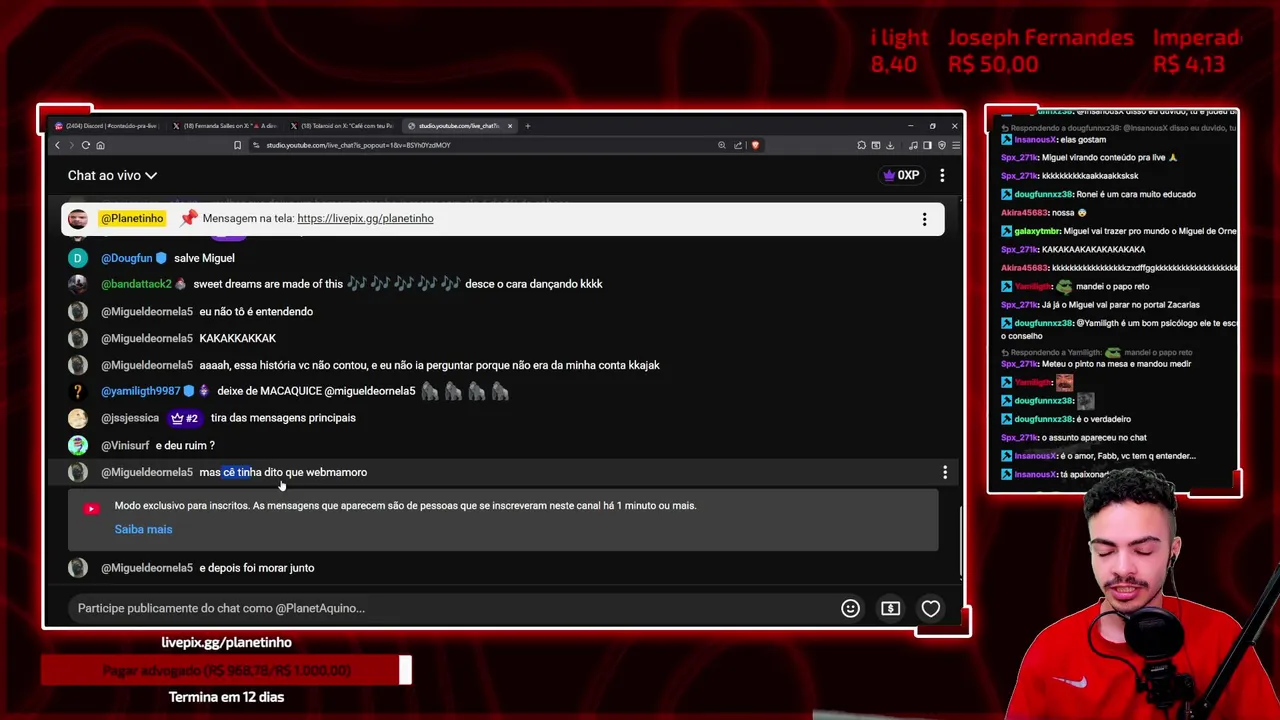Click the chat message input field
The height and width of the screenshot is (720, 1280).
coord(450,608)
